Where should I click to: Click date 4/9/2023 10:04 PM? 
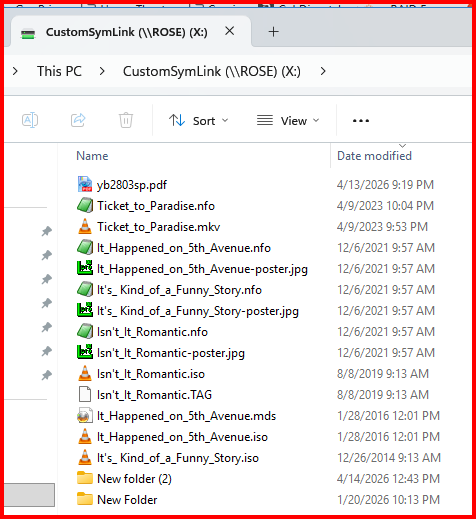tap(385, 206)
